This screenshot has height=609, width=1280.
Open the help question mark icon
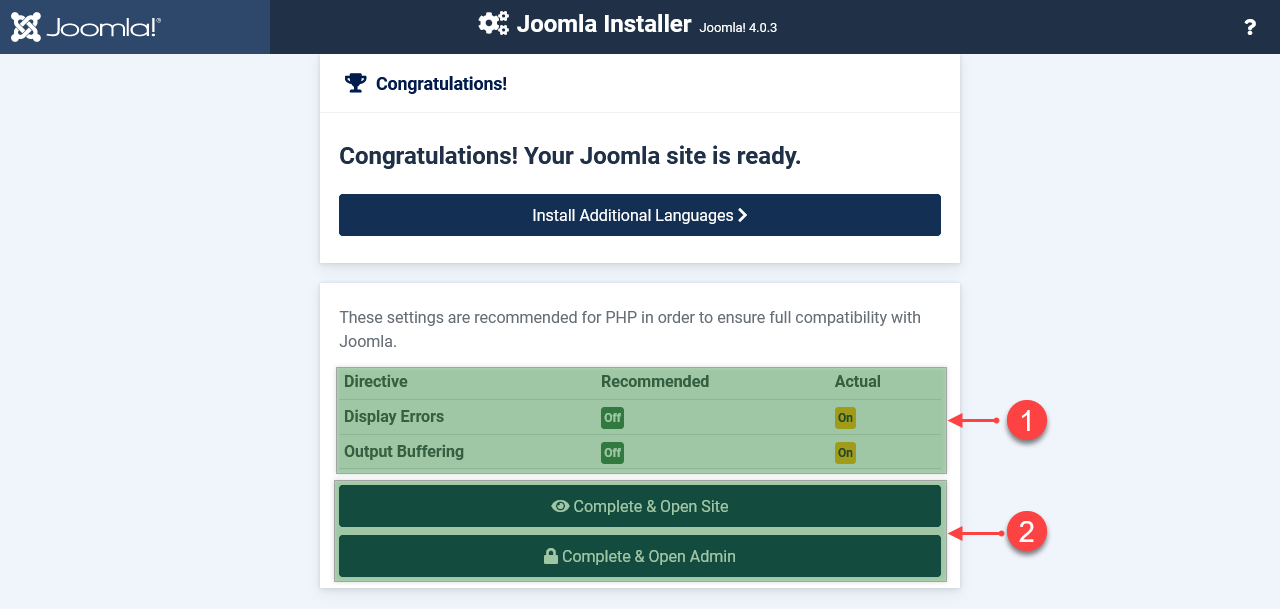click(1250, 27)
